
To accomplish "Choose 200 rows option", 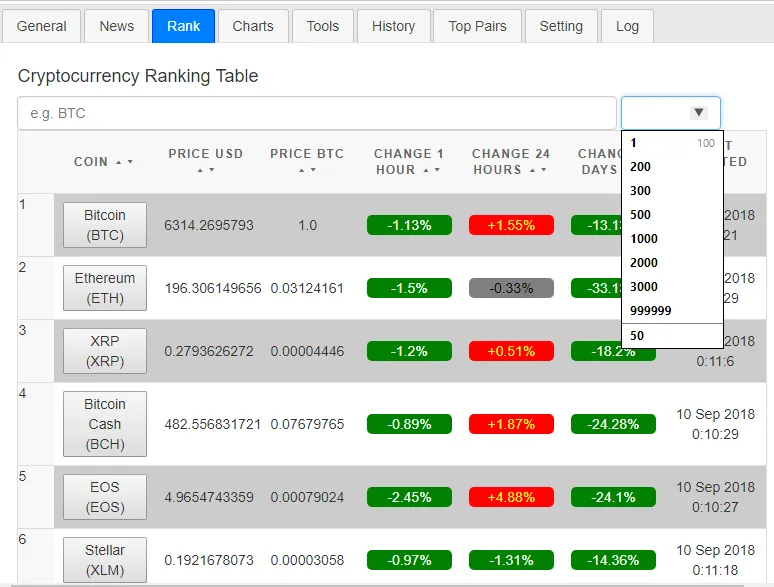I will [x=672, y=167].
